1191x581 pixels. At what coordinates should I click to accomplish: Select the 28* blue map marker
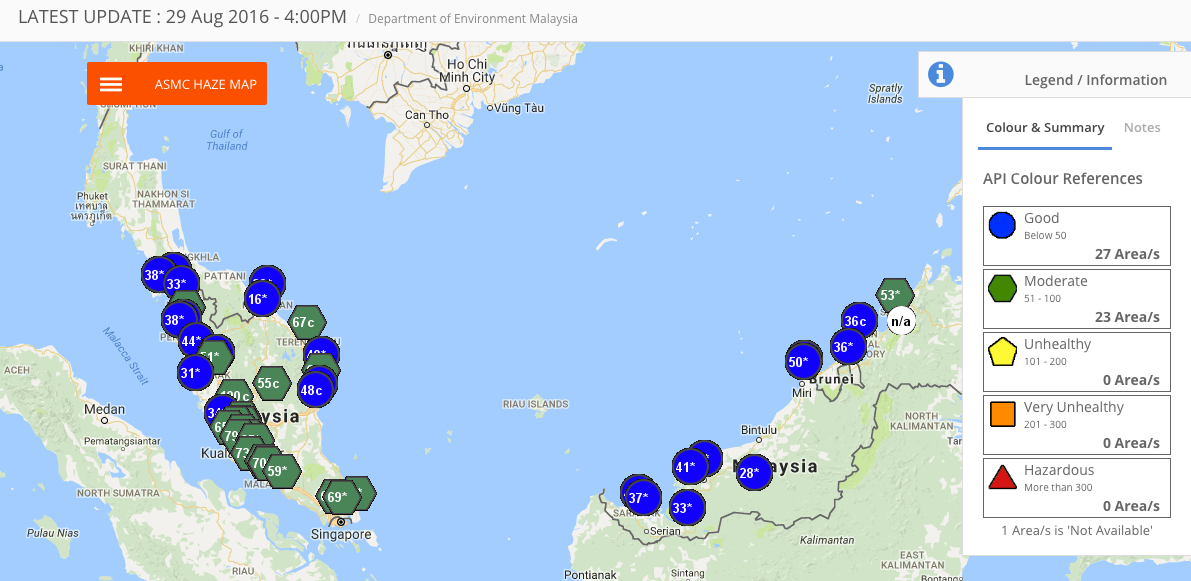pos(753,472)
